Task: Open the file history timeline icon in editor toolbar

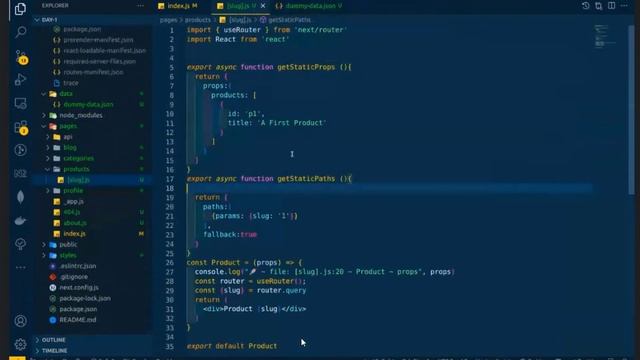Action: click(585, 6)
